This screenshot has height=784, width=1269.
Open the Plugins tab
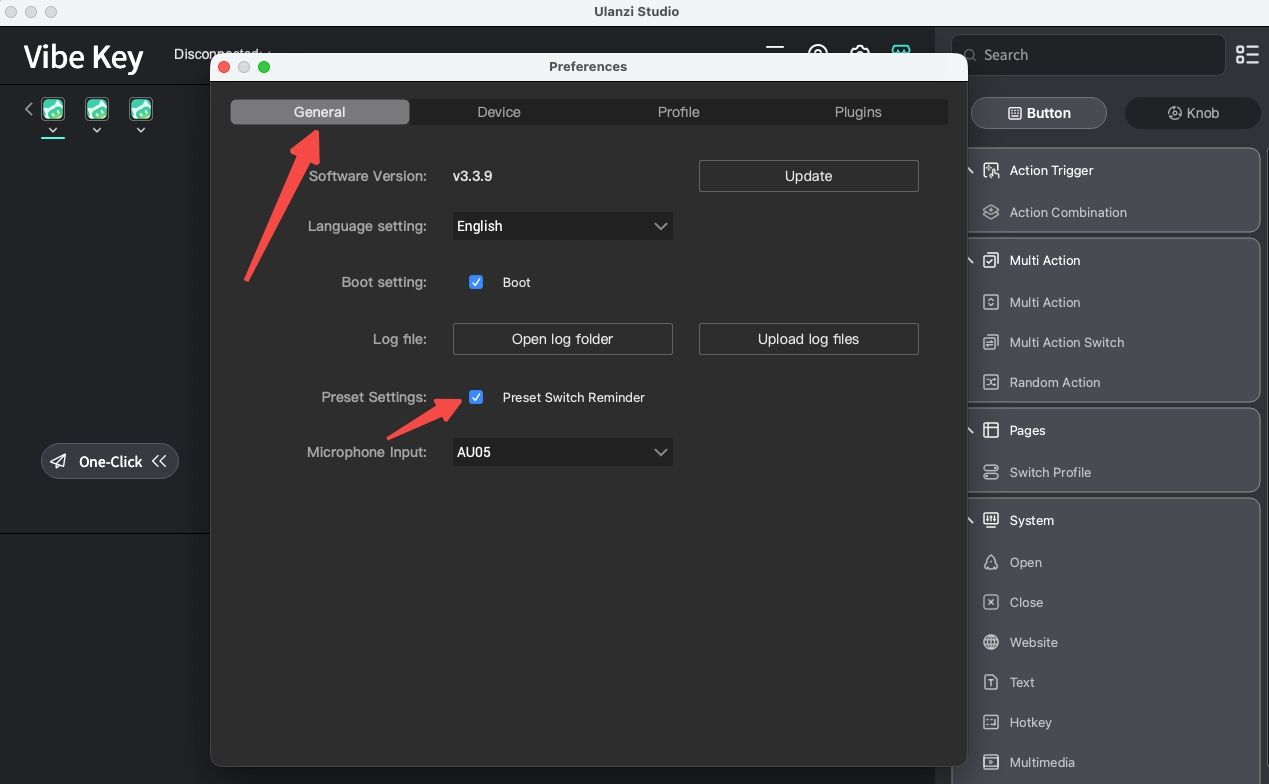point(858,112)
